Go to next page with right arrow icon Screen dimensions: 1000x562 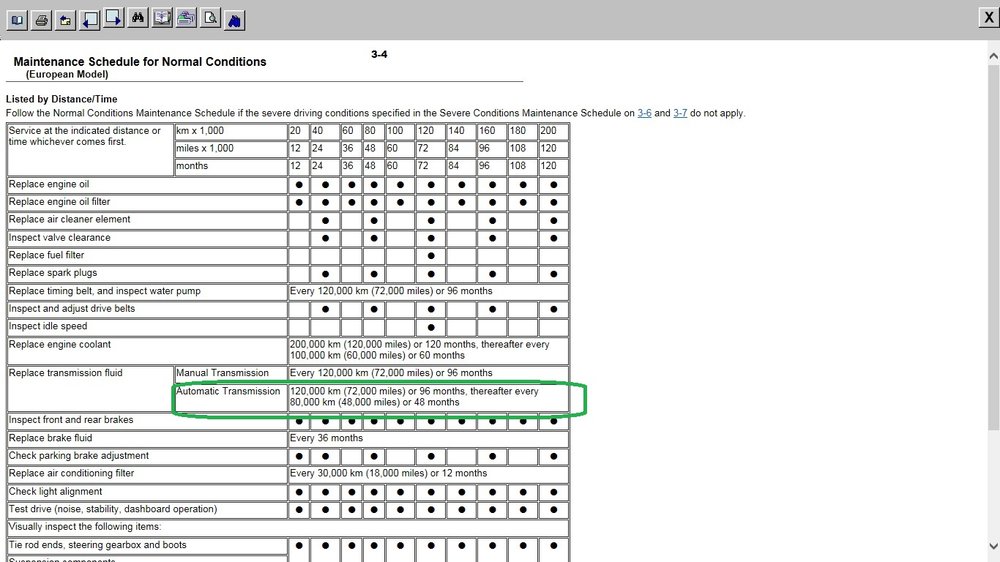point(114,18)
